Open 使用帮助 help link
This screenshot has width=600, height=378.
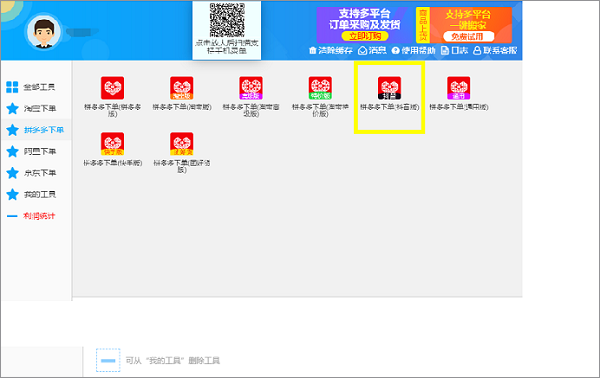click(414, 51)
